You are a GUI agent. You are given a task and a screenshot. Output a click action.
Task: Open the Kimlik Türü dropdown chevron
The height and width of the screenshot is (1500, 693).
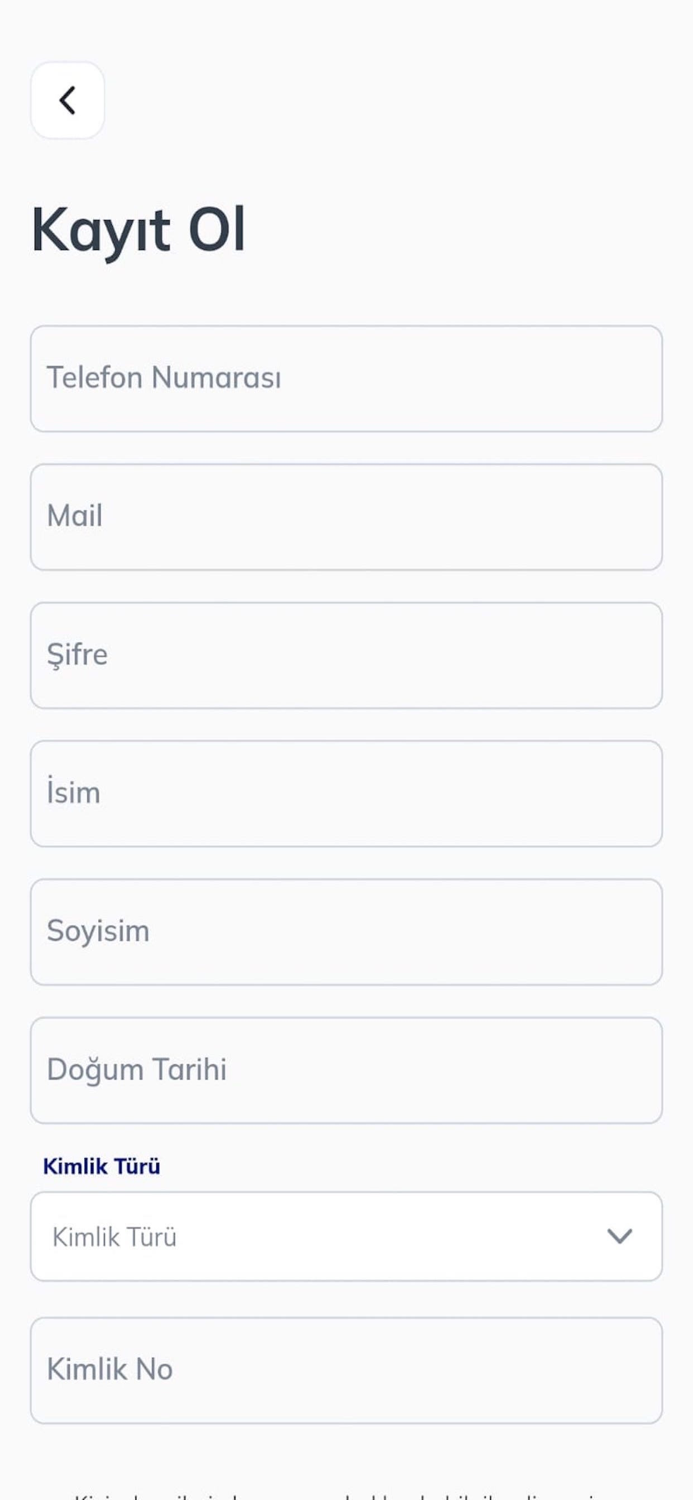pos(619,1236)
